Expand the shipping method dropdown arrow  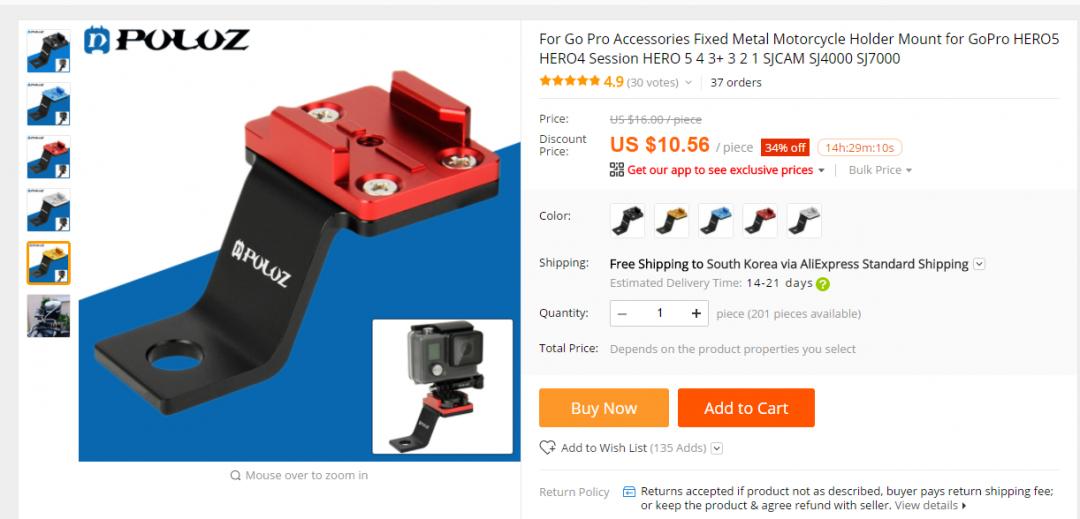(x=979, y=264)
